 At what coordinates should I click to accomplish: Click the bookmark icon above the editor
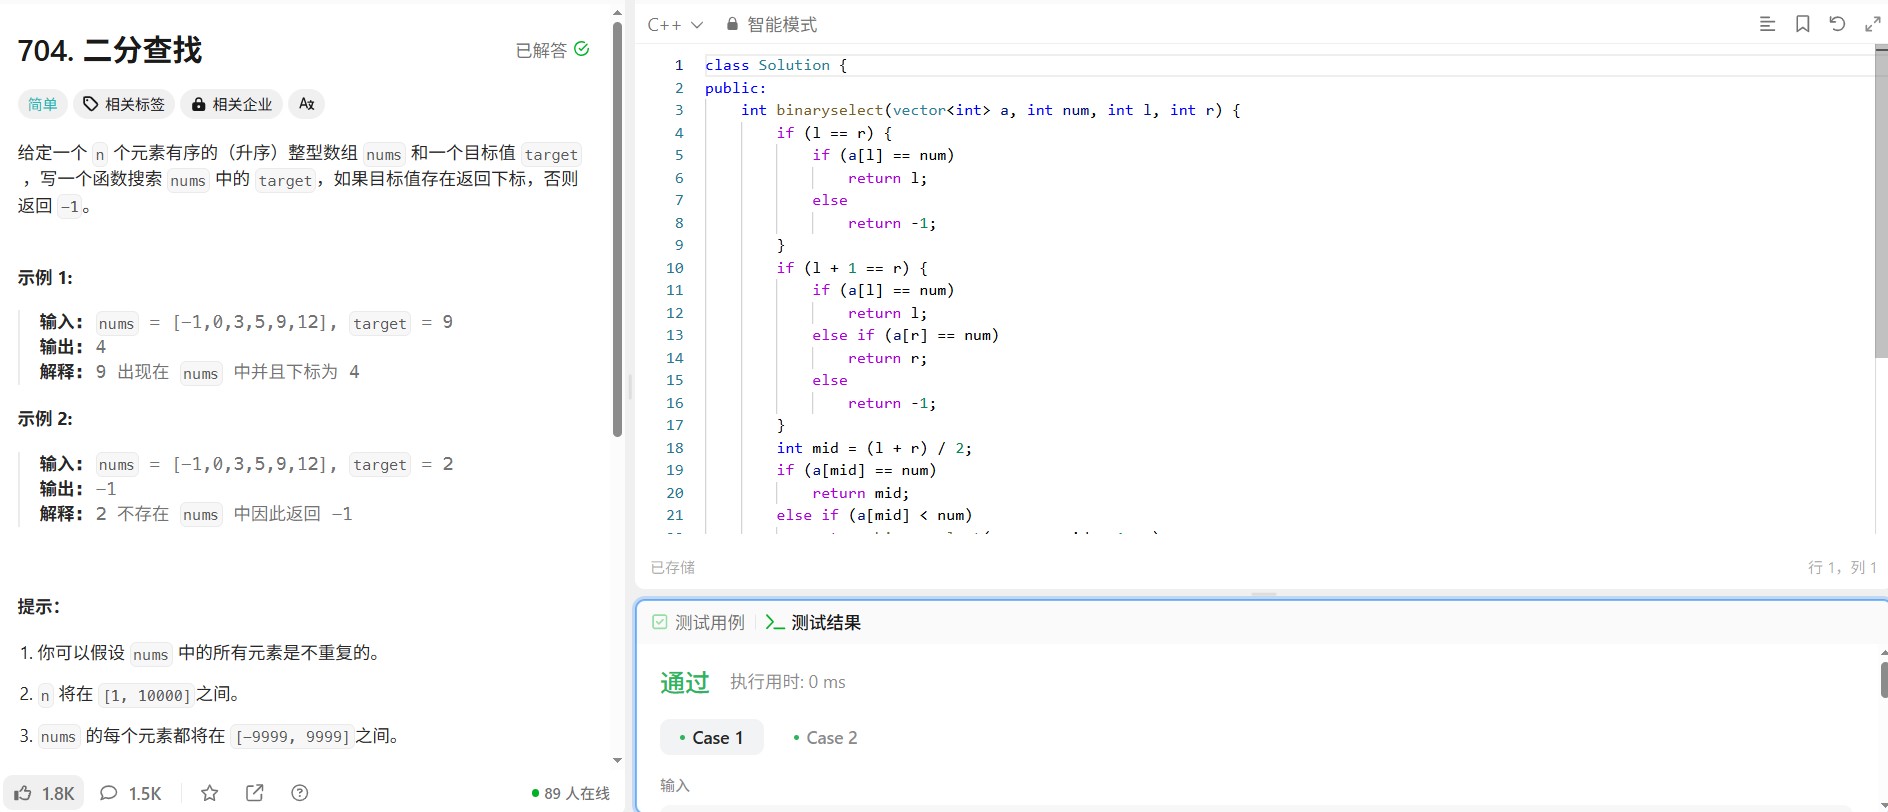(x=1802, y=24)
